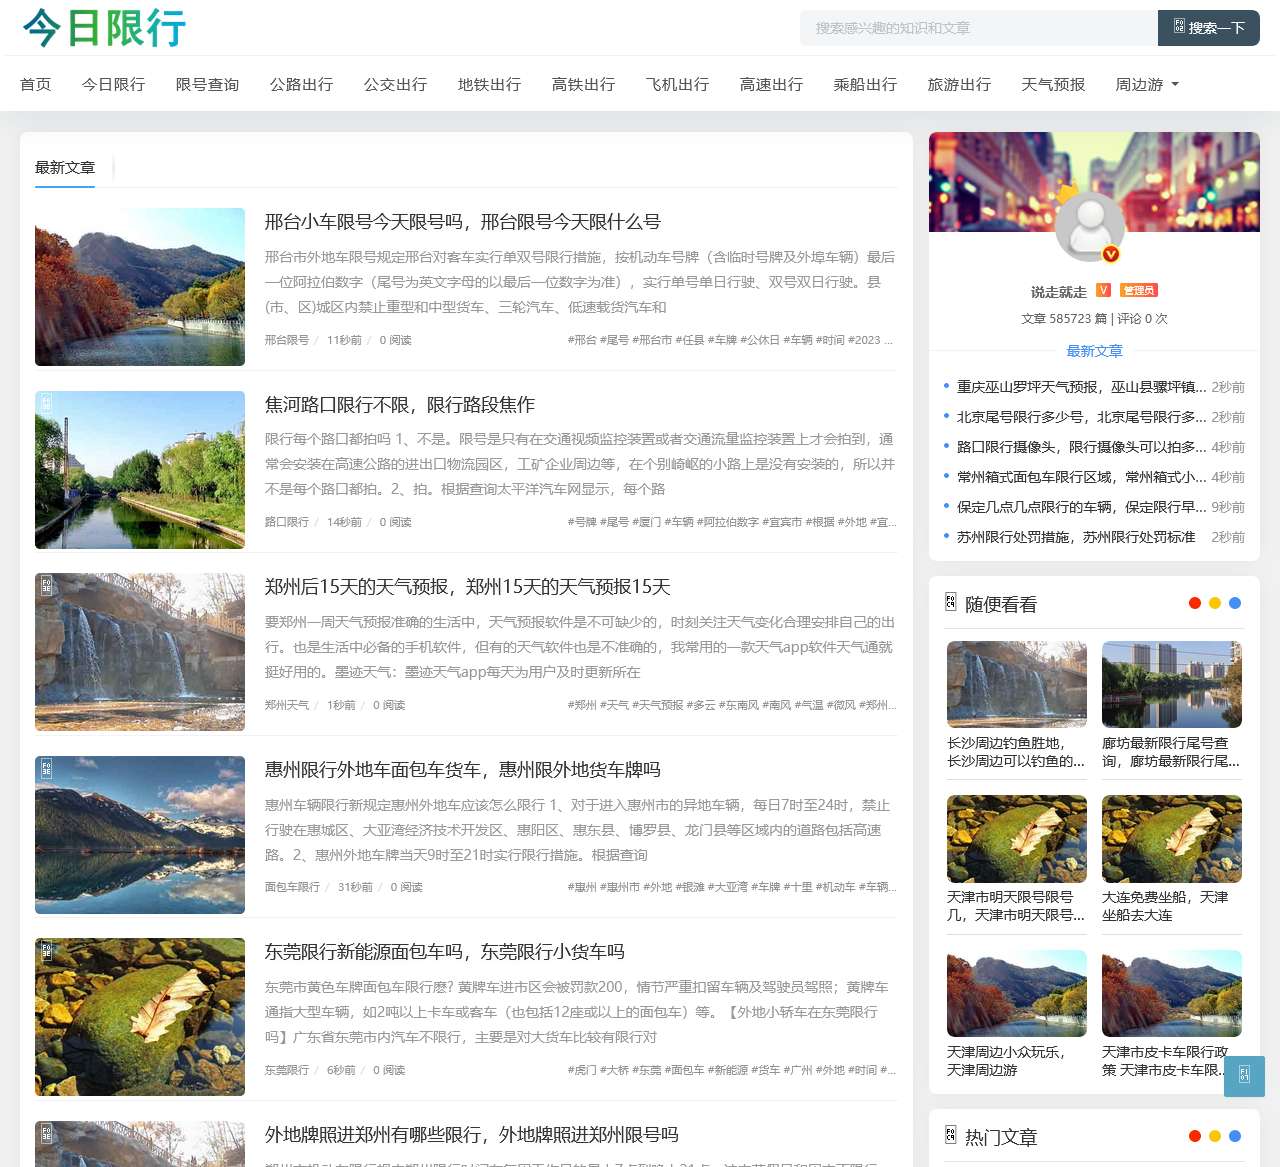Open 高铁出行 menu item

(584, 84)
